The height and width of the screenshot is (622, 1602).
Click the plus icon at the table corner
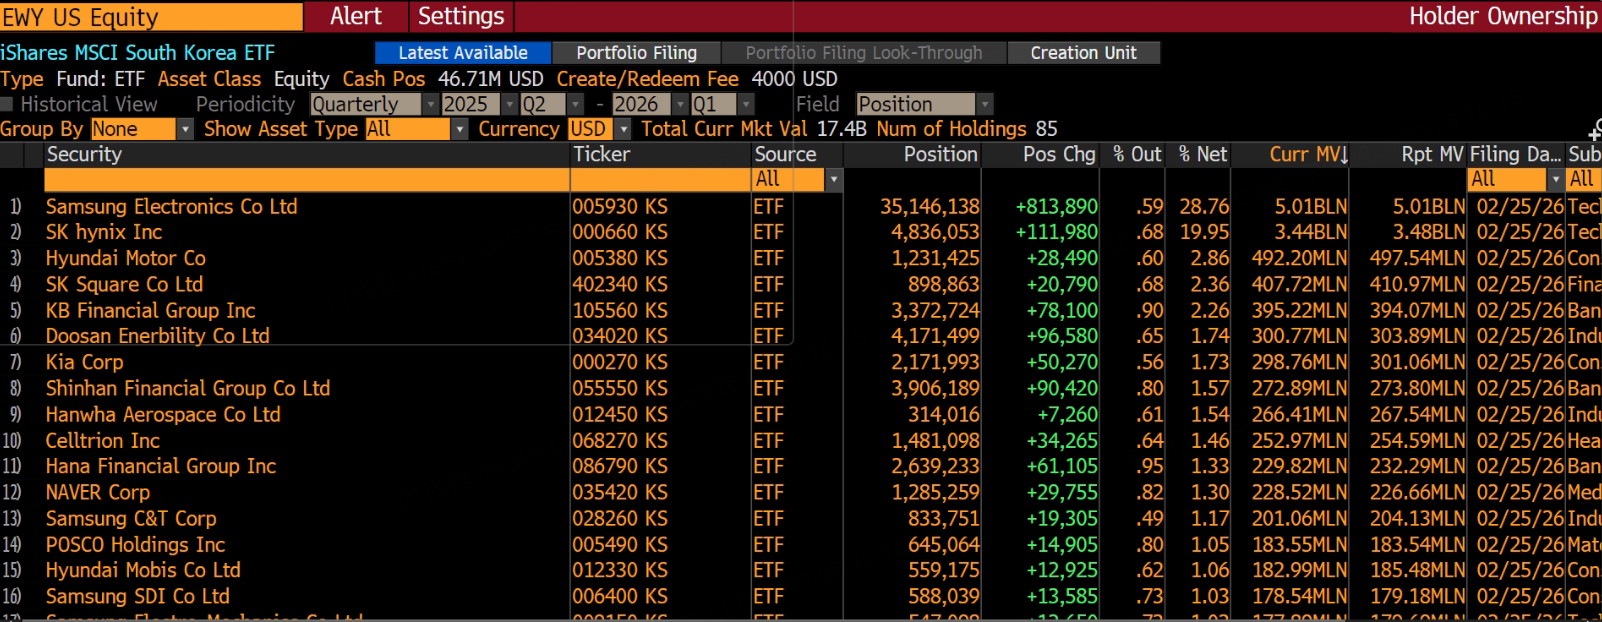[1594, 131]
